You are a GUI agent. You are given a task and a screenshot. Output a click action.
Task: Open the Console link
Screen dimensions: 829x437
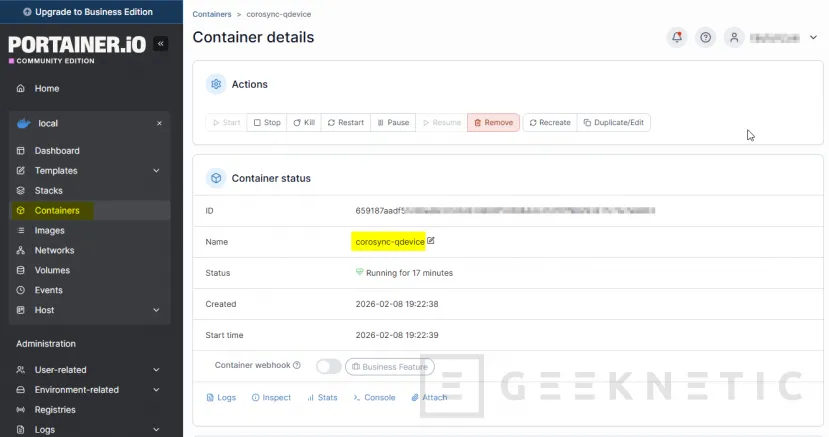[x=374, y=397]
